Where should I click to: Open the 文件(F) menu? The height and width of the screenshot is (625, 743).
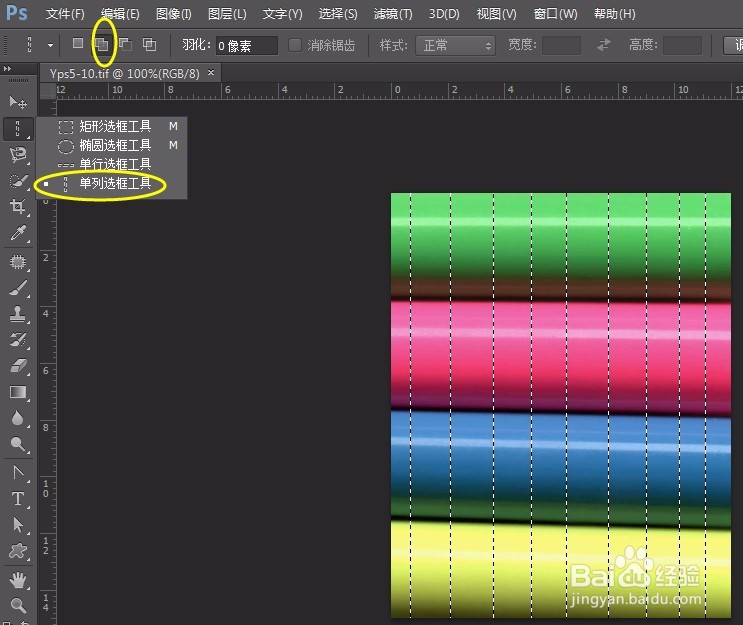click(x=65, y=14)
